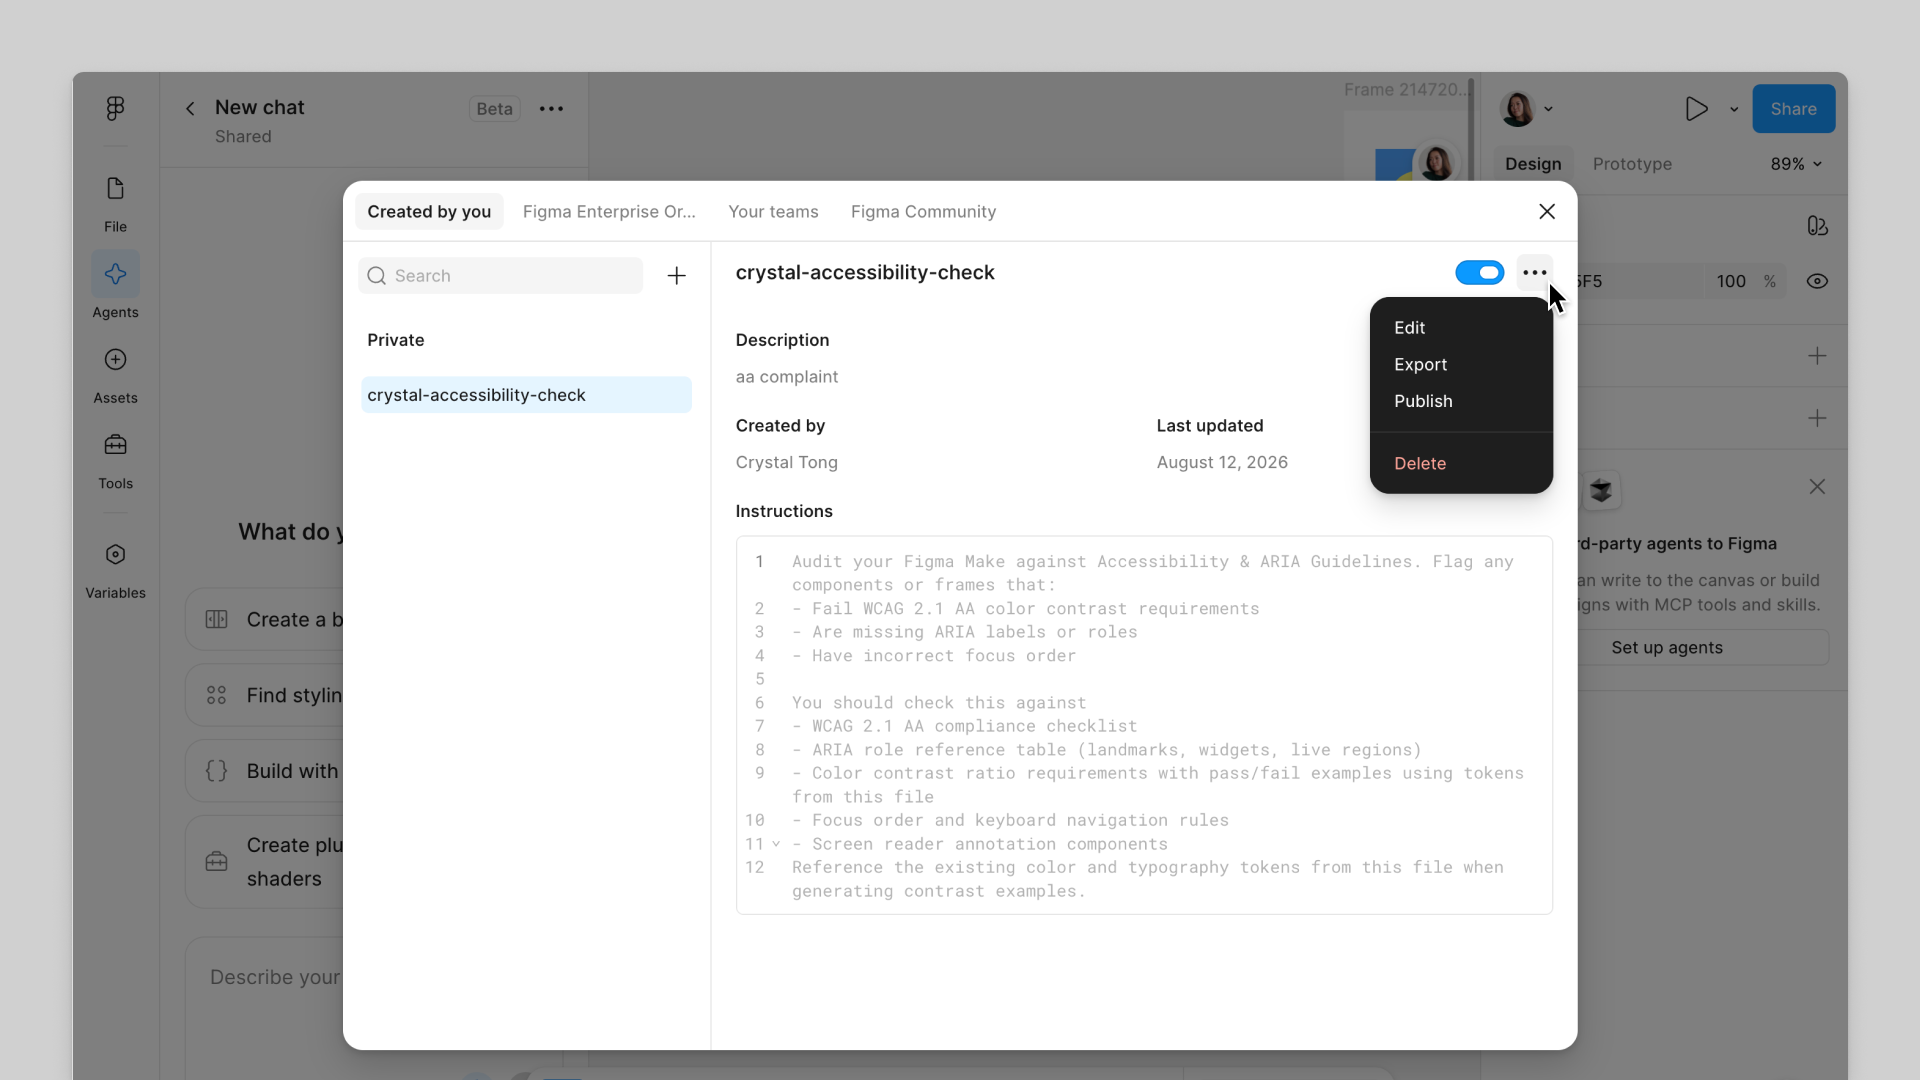Switch to the Prototype tab
The width and height of the screenshot is (1920, 1080).
point(1632,164)
